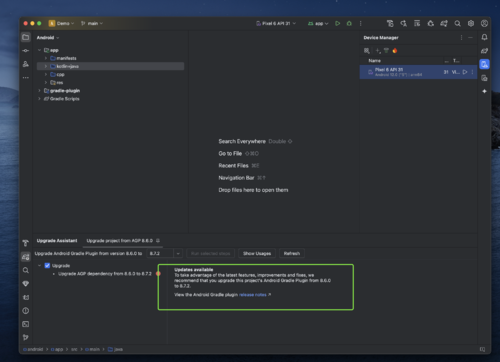Expand the cpp folder
Image resolution: width=500 pixels, height=362 pixels.
[46, 74]
